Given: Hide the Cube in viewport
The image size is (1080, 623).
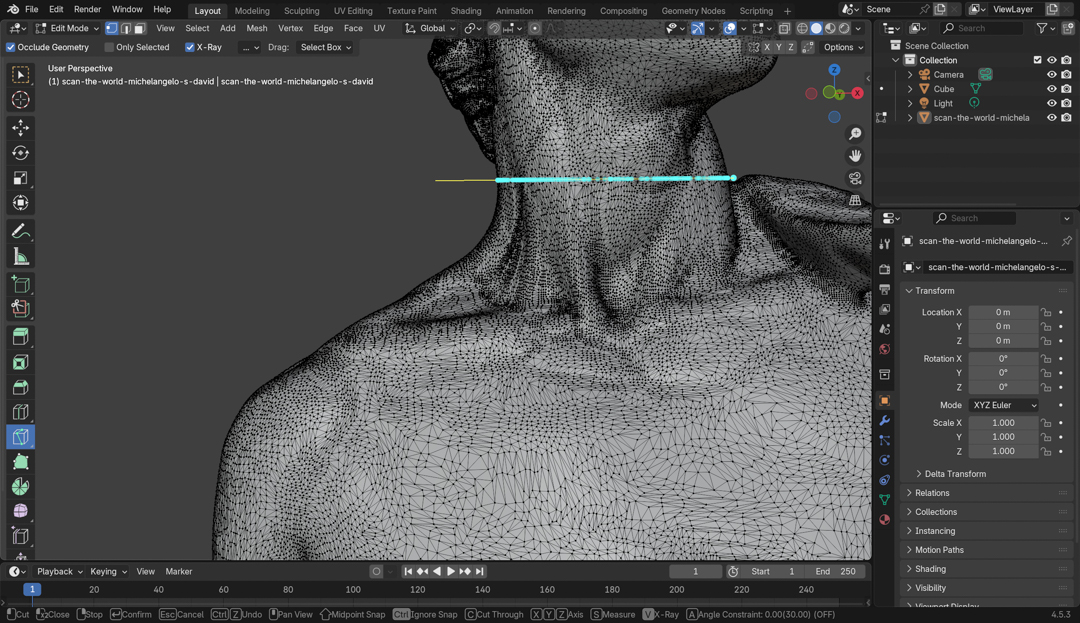Looking at the screenshot, I should pos(1051,89).
